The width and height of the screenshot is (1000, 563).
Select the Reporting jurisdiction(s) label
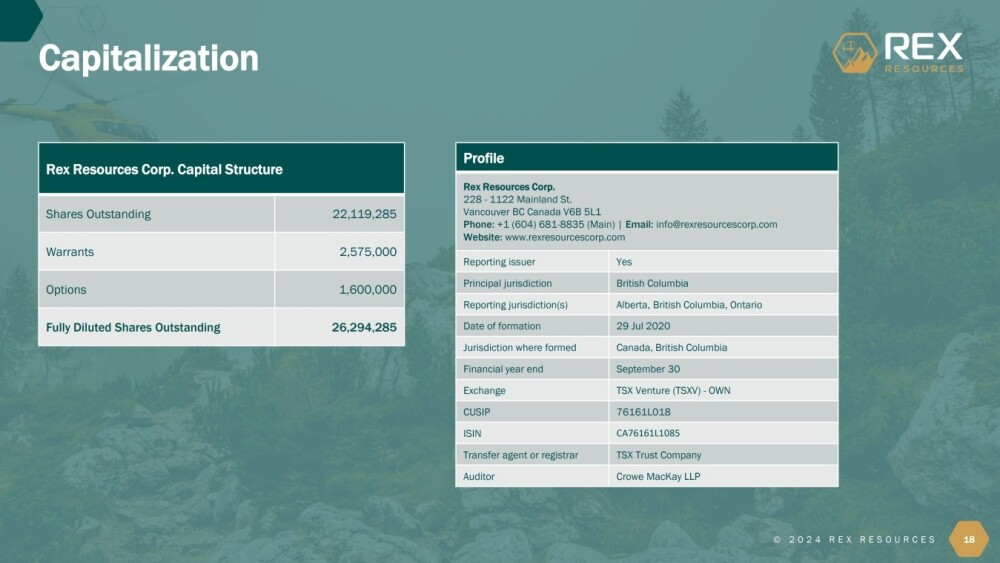[515, 305]
